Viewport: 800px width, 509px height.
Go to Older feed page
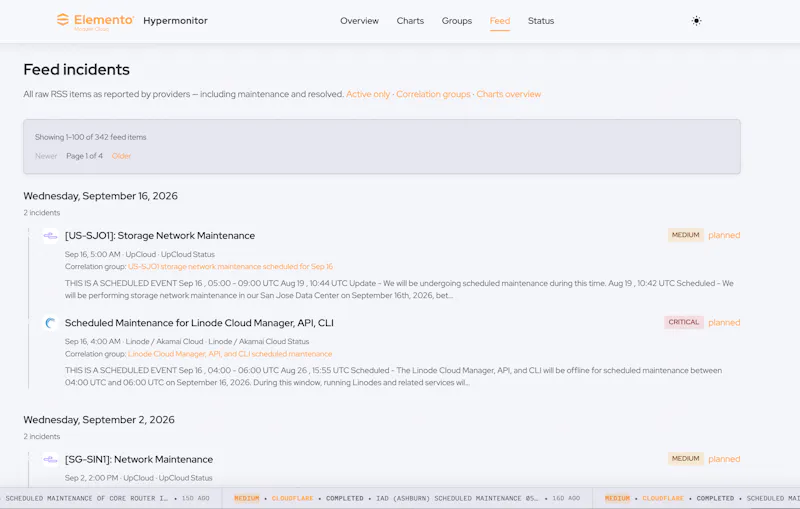point(121,156)
